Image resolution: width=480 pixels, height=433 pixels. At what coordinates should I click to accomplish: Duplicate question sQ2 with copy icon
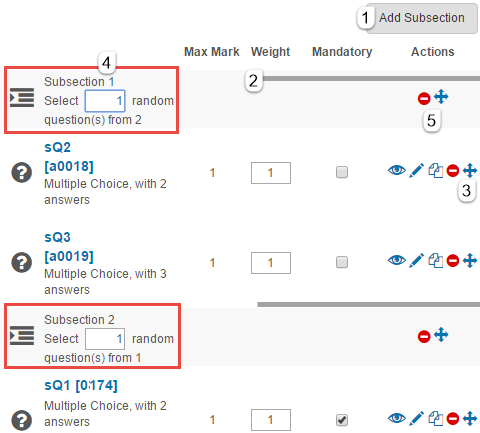[436, 170]
